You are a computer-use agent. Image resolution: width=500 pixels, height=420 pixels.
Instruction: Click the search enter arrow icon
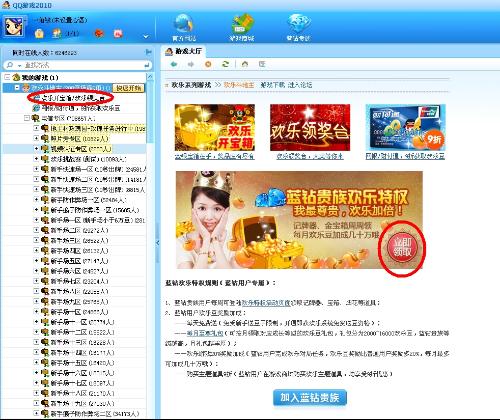[147, 65]
